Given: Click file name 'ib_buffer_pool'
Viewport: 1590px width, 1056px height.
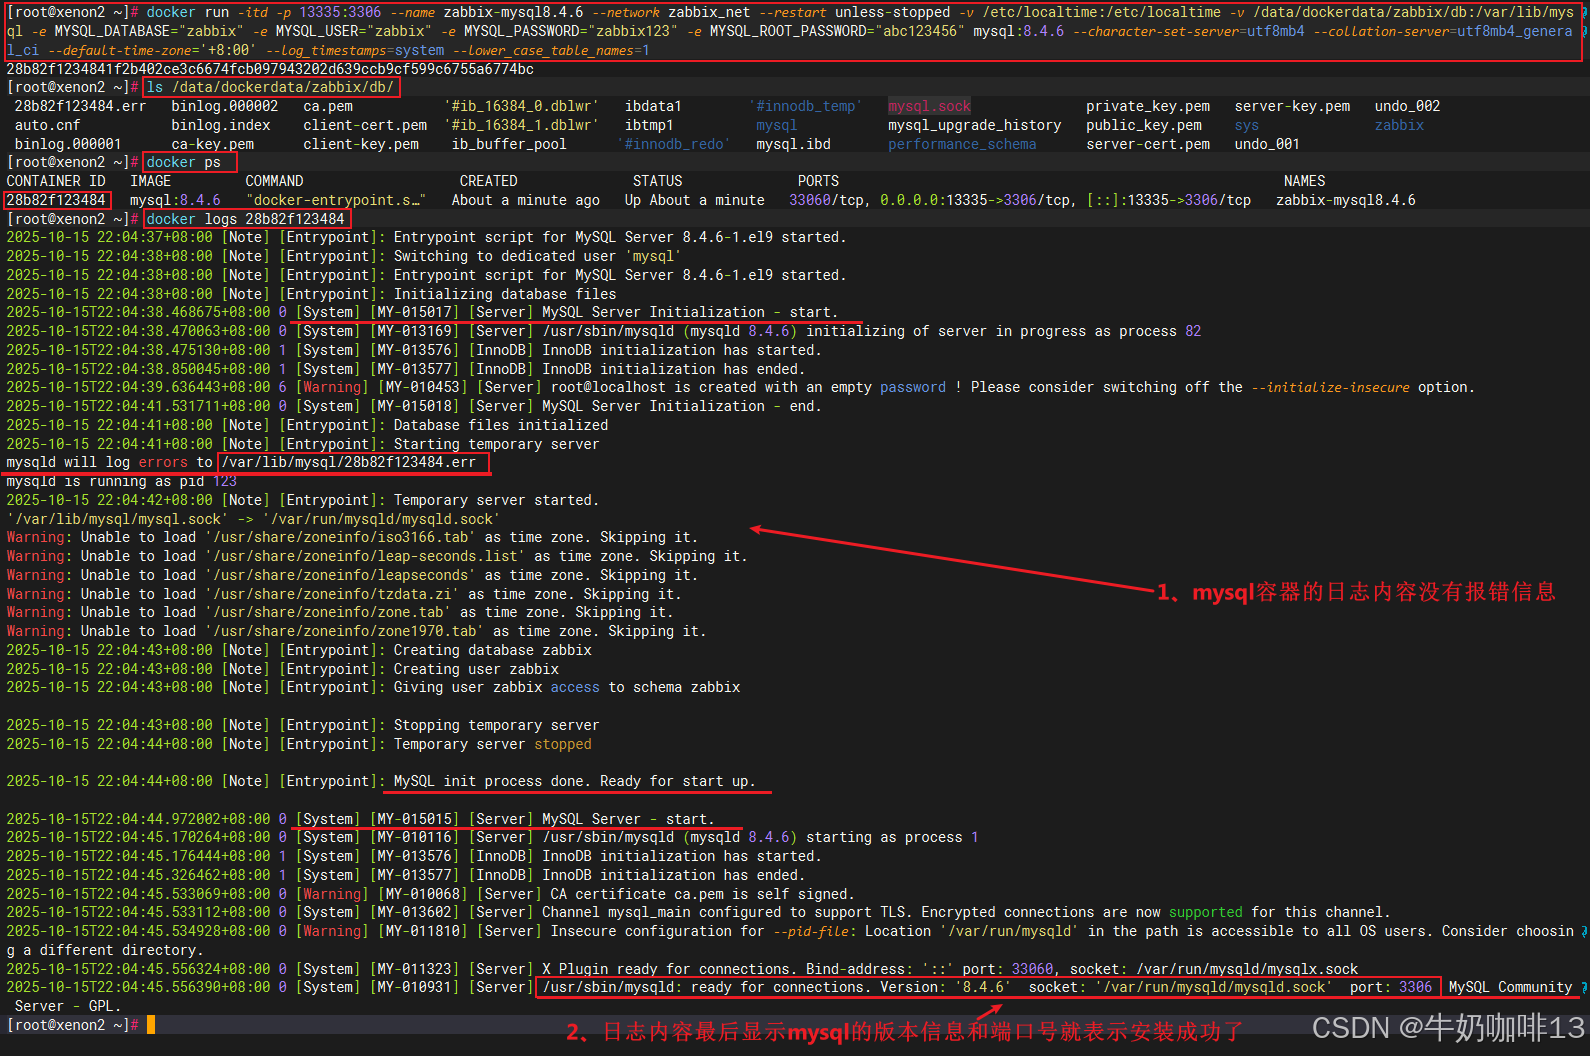Looking at the screenshot, I should click(509, 144).
